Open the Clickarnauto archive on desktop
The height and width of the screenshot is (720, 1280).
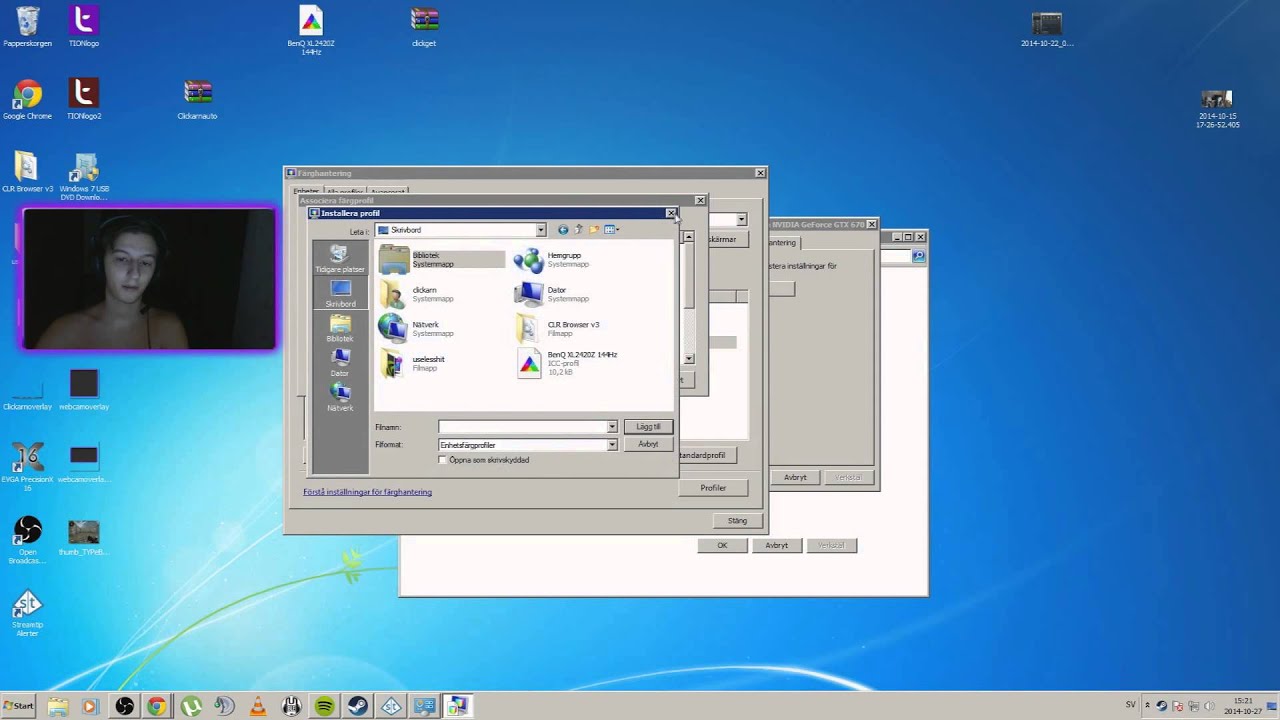tap(197, 101)
